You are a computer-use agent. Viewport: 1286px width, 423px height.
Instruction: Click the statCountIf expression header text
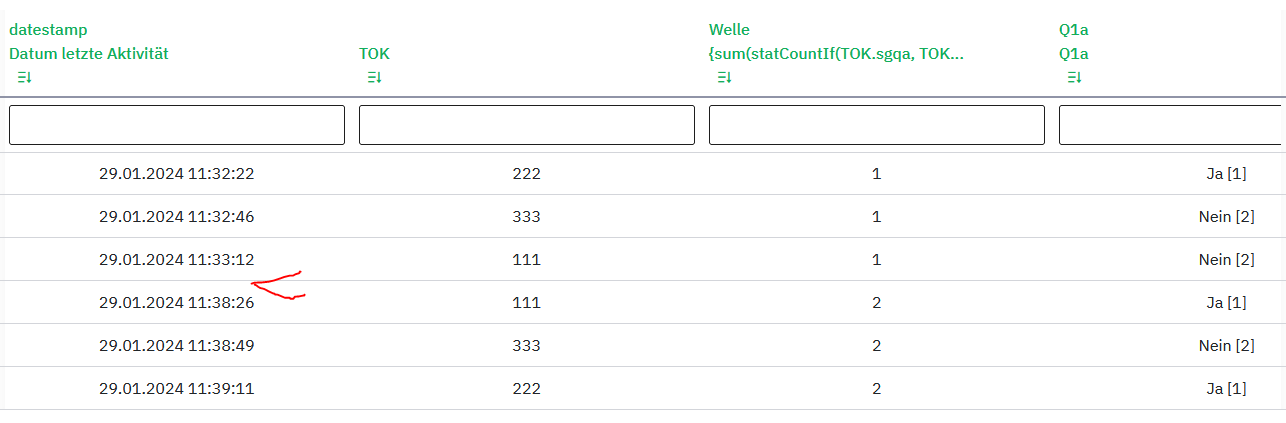[836, 54]
